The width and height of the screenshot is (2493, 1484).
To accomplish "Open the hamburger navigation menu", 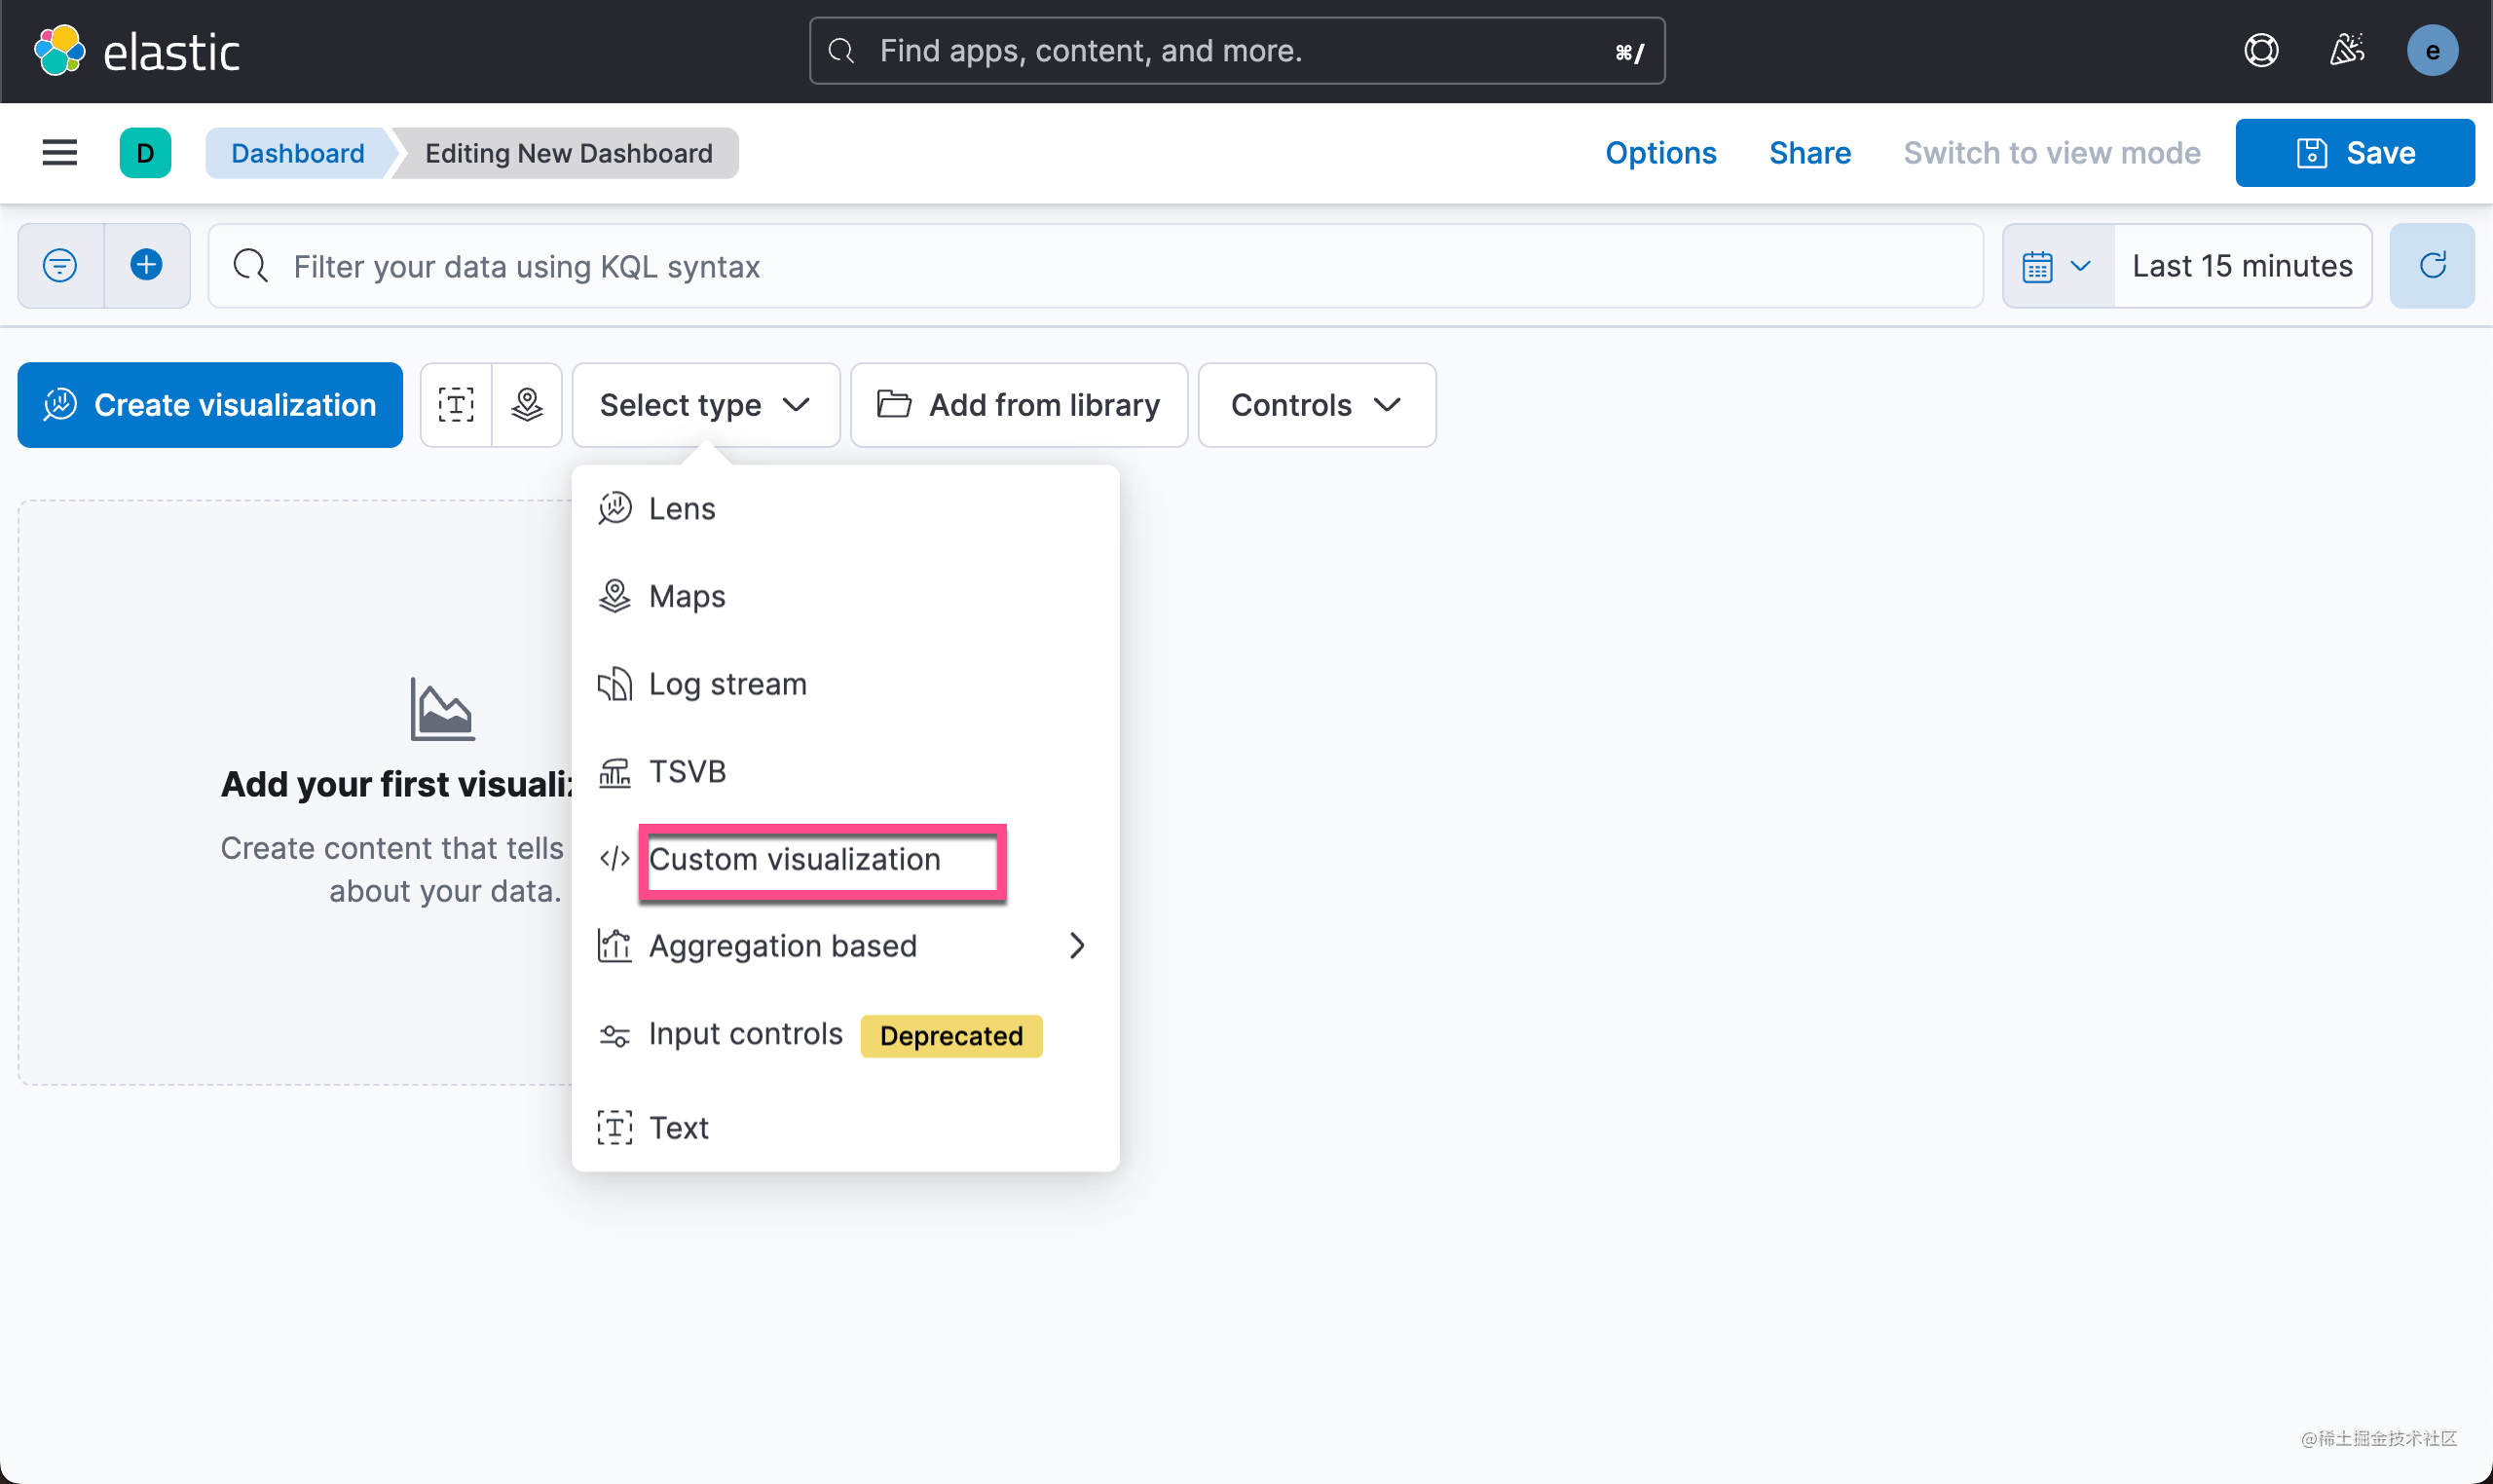I will coord(60,153).
